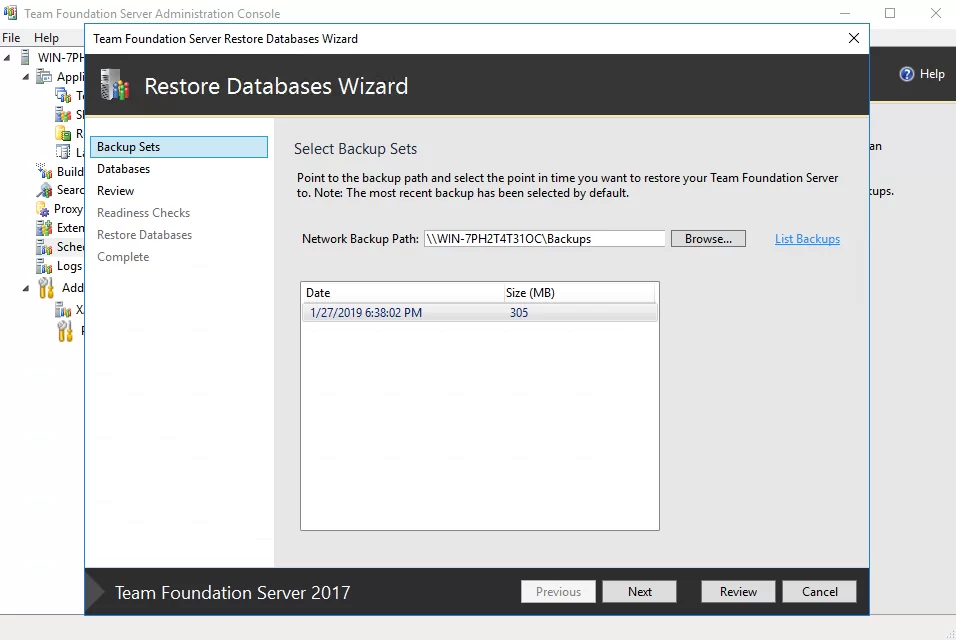
Task: Select the Complete wizard step
Action: 123,257
